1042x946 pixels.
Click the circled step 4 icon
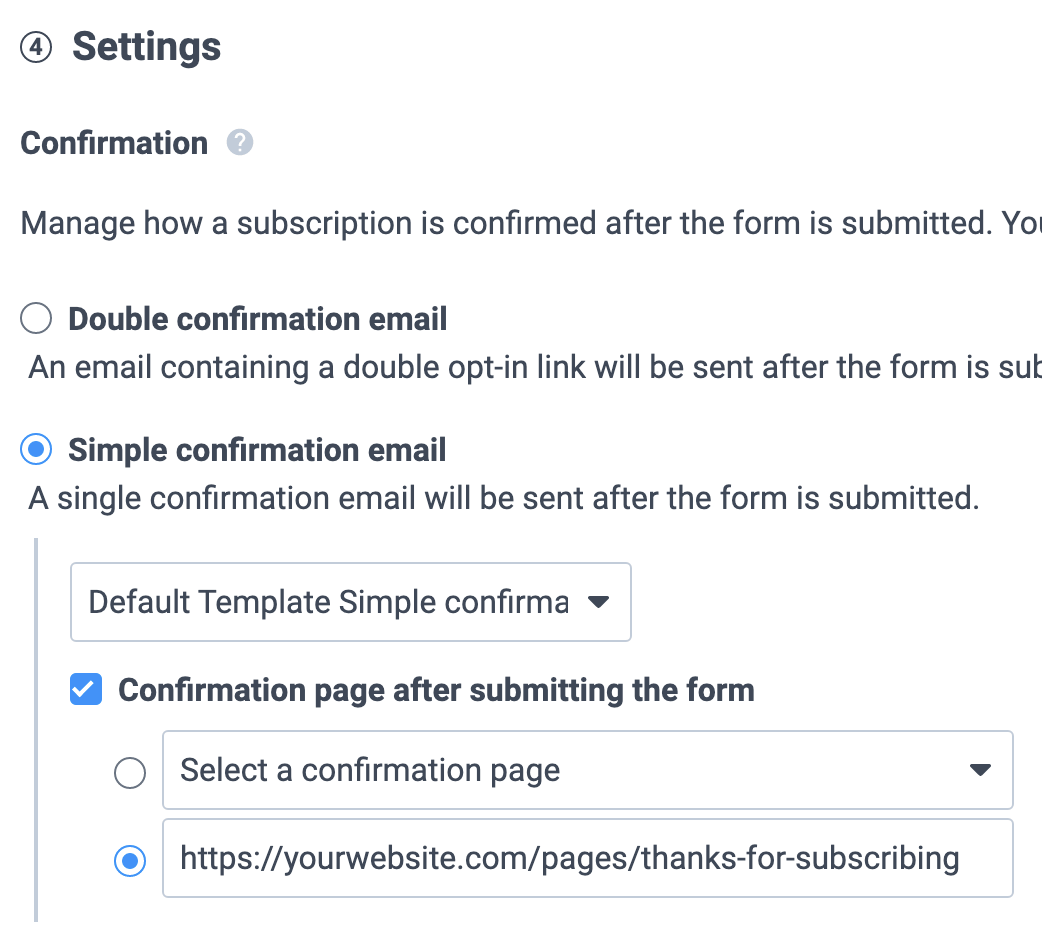click(x=36, y=47)
